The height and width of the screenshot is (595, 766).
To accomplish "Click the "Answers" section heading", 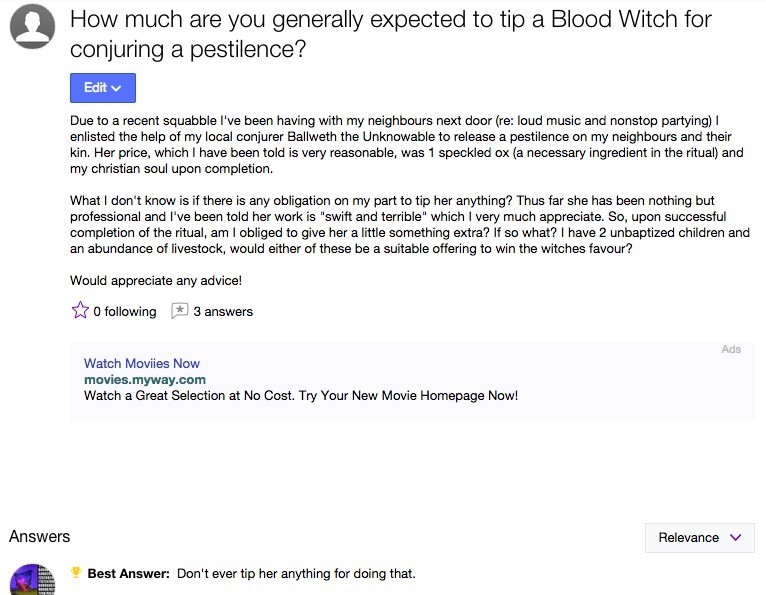I will coord(40,537).
